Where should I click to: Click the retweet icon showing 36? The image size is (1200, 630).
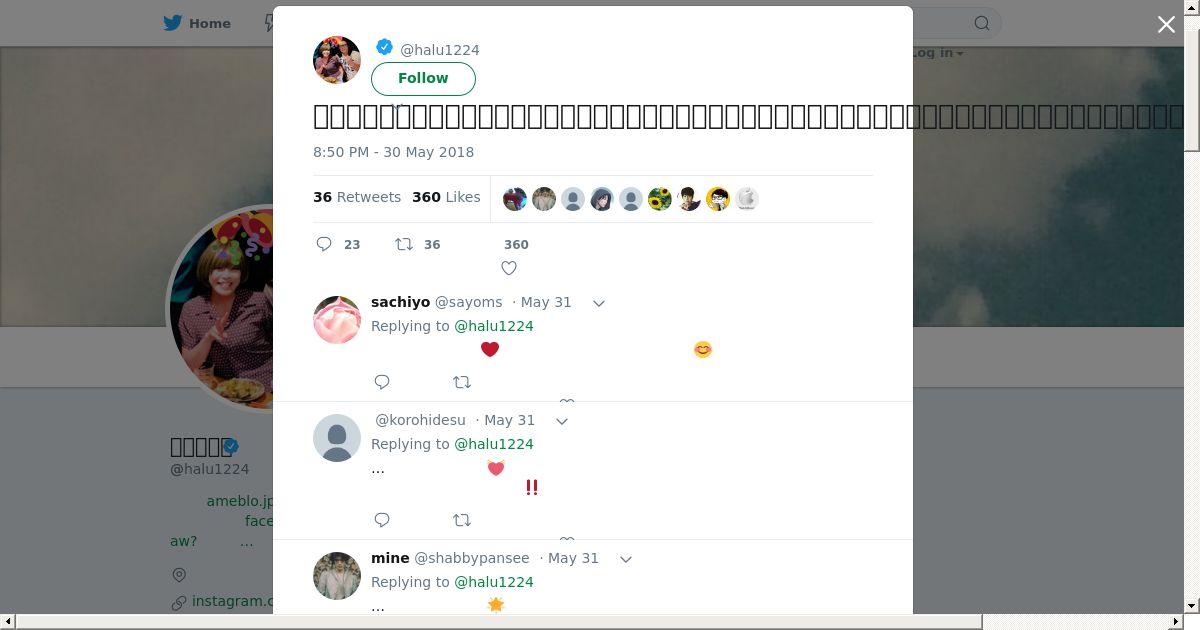404,244
